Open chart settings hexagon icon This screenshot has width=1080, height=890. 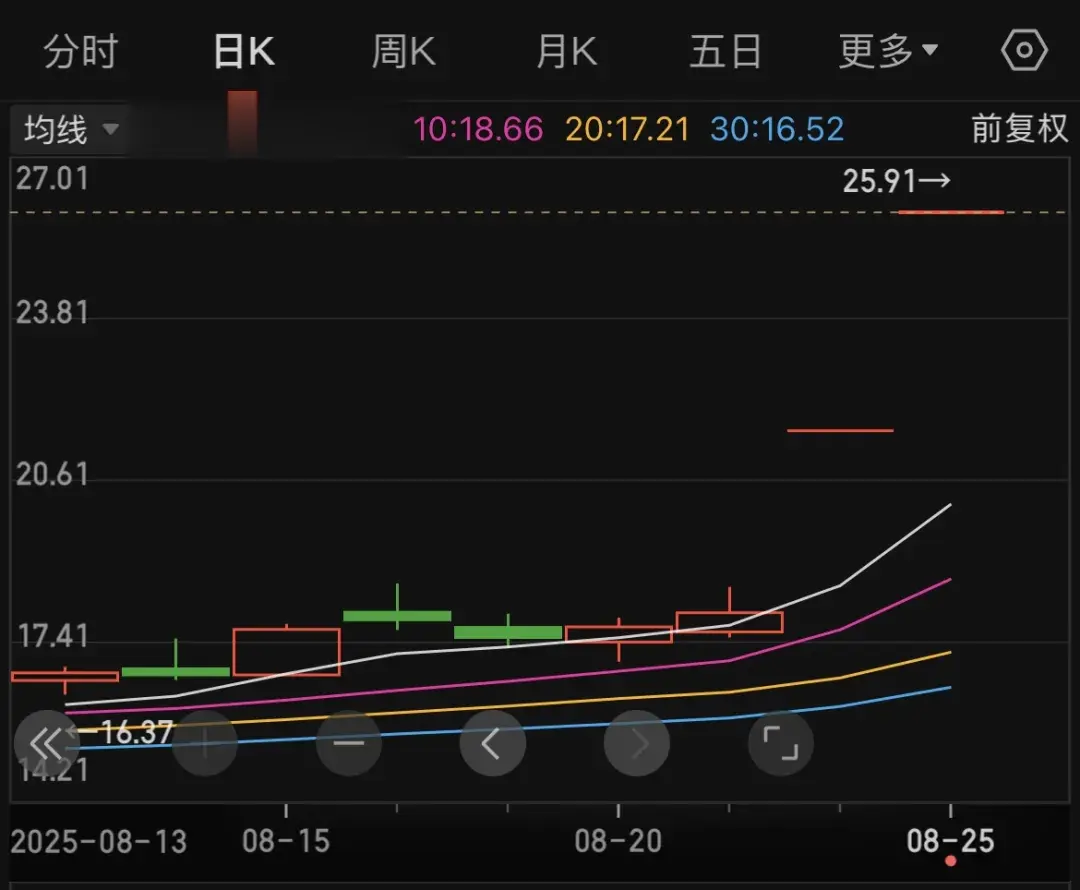[x=1024, y=50]
